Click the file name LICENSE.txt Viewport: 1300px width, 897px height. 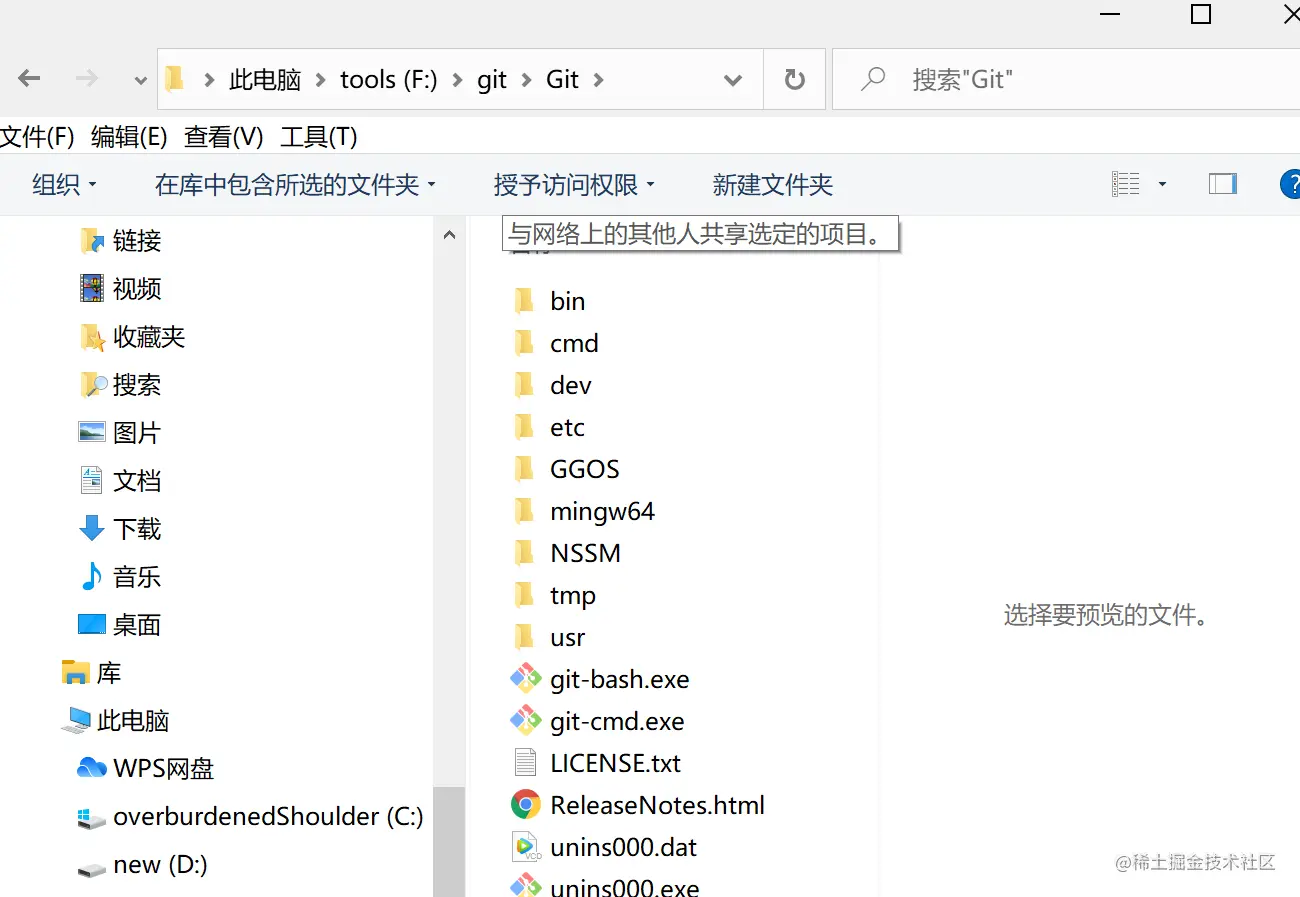coord(615,763)
